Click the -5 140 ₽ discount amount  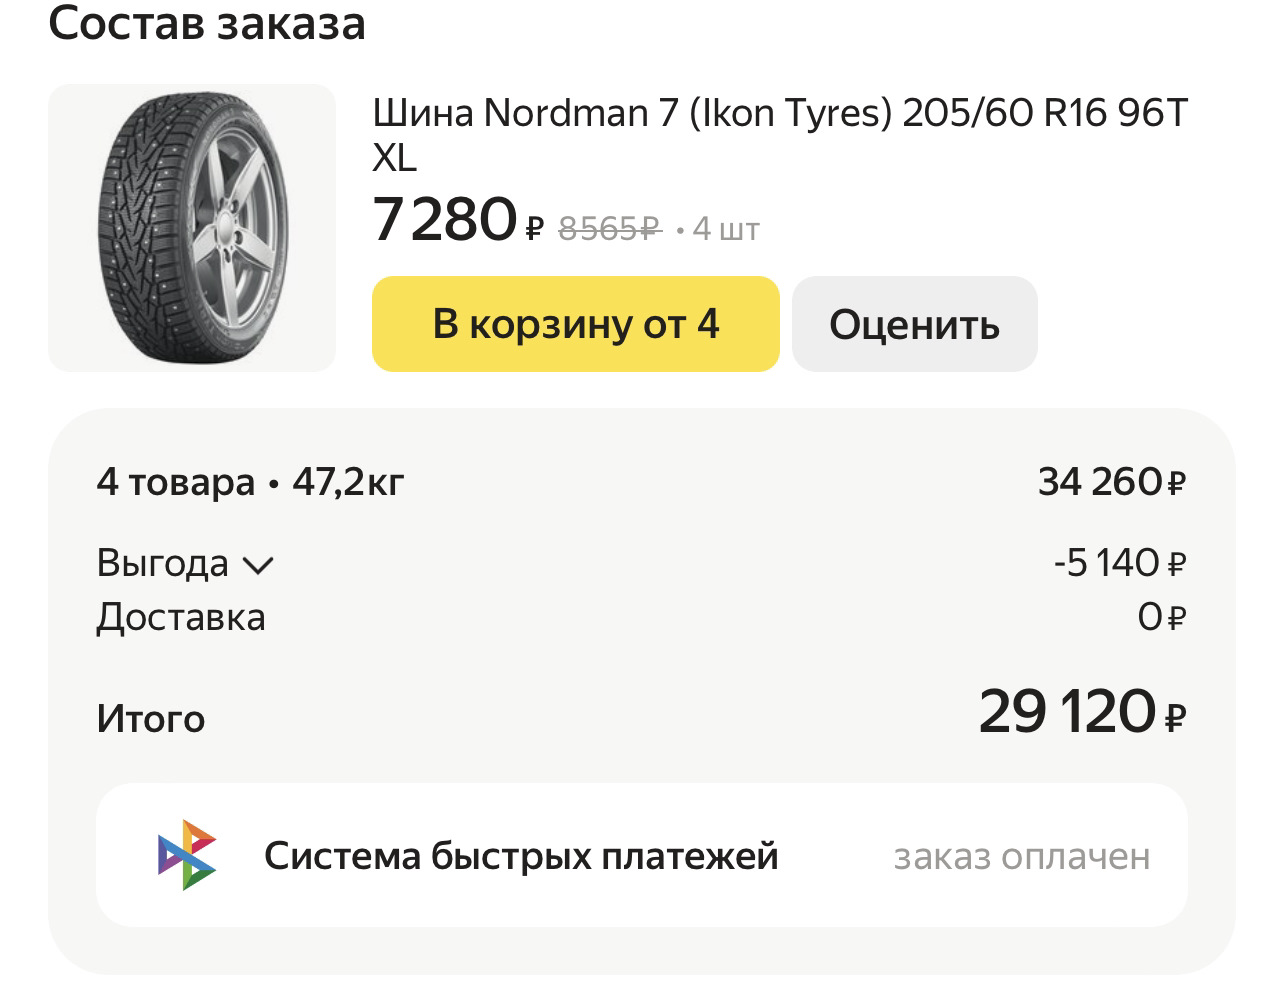point(1119,564)
